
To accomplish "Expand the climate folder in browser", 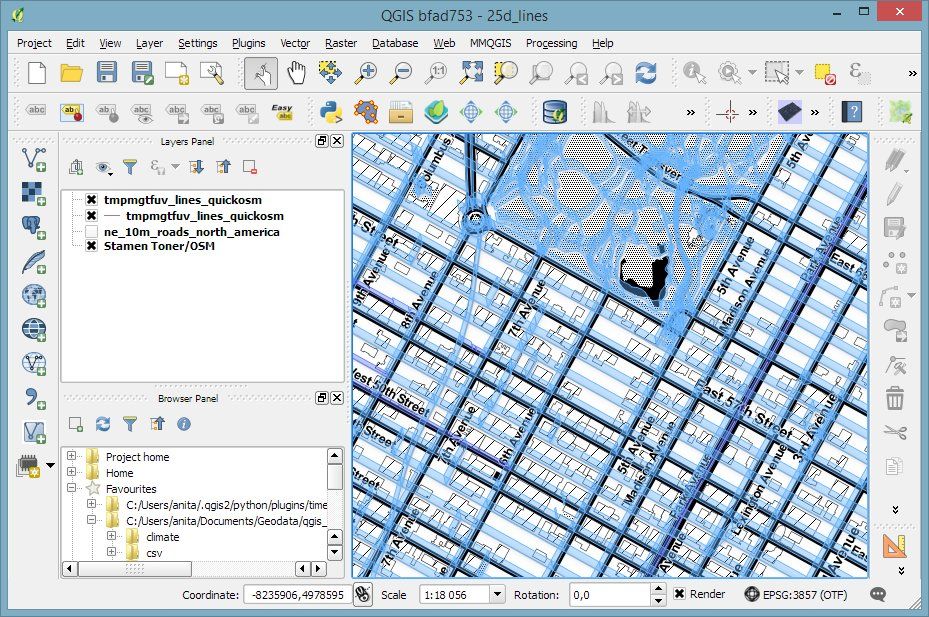I will click(x=112, y=537).
